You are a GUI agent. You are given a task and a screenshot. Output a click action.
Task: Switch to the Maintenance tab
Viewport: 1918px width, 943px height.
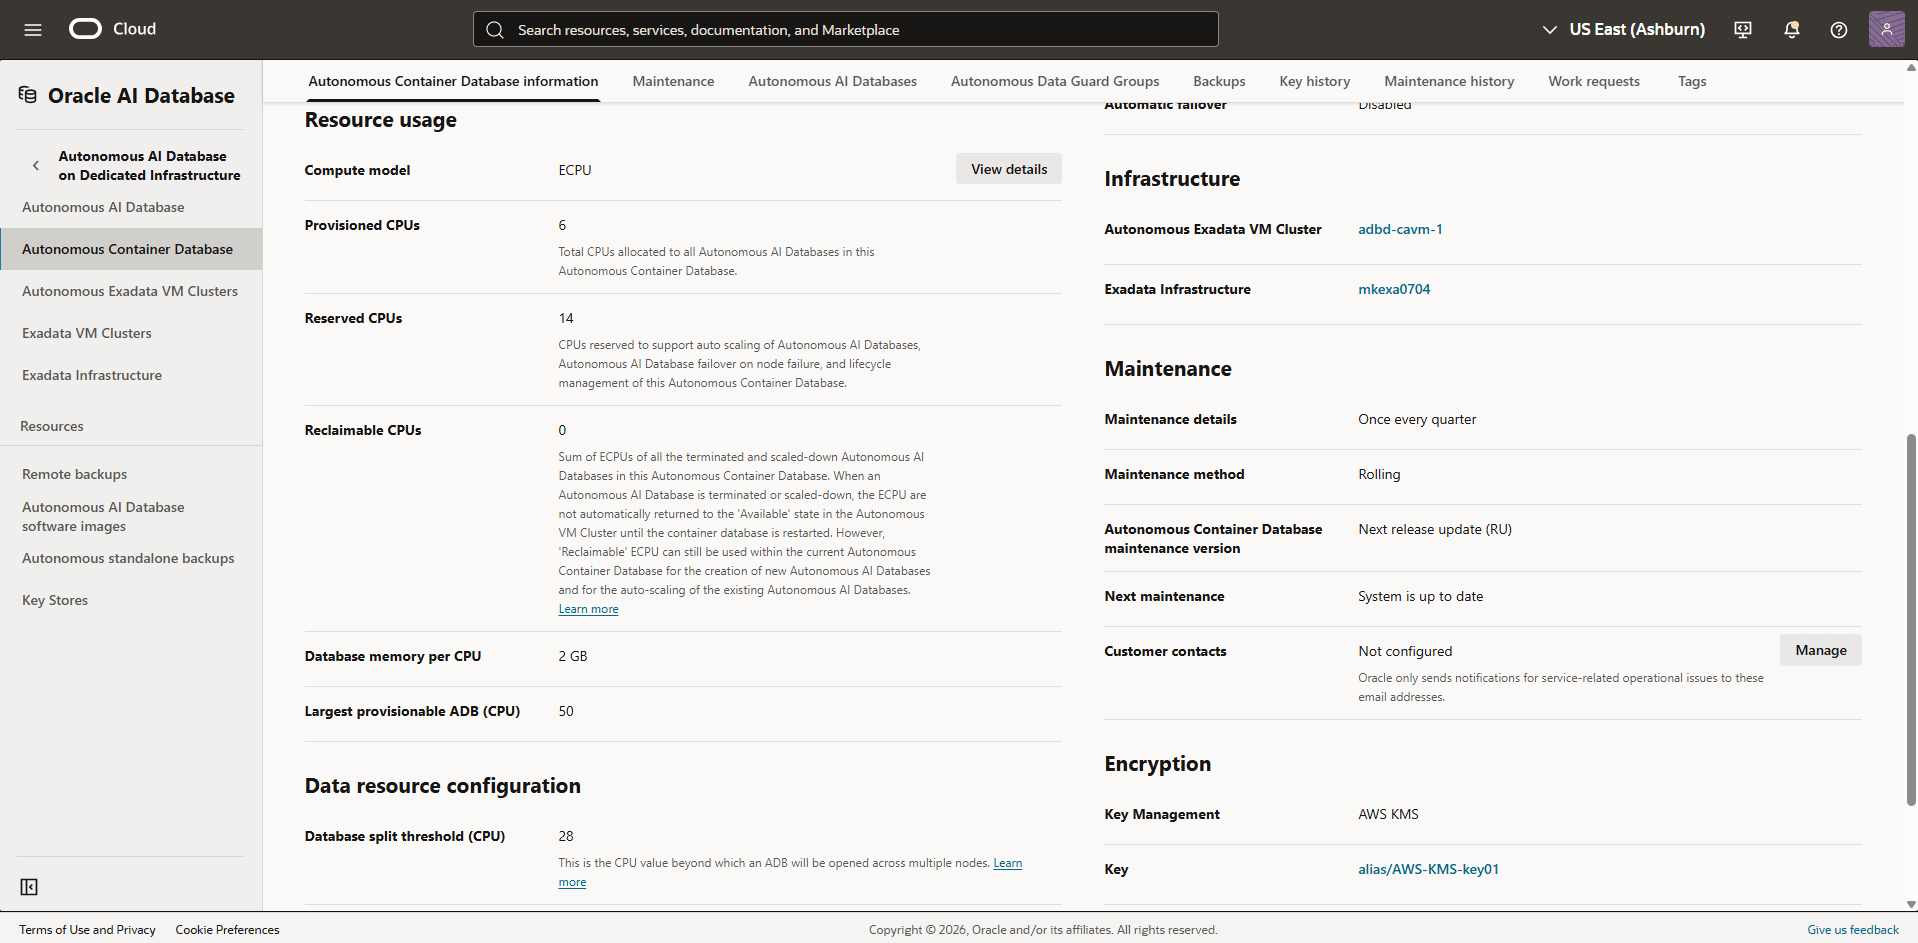coord(673,81)
